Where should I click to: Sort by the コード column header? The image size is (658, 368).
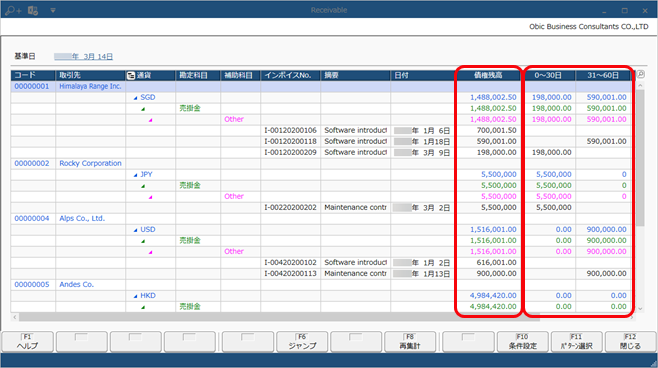click(x=33, y=75)
